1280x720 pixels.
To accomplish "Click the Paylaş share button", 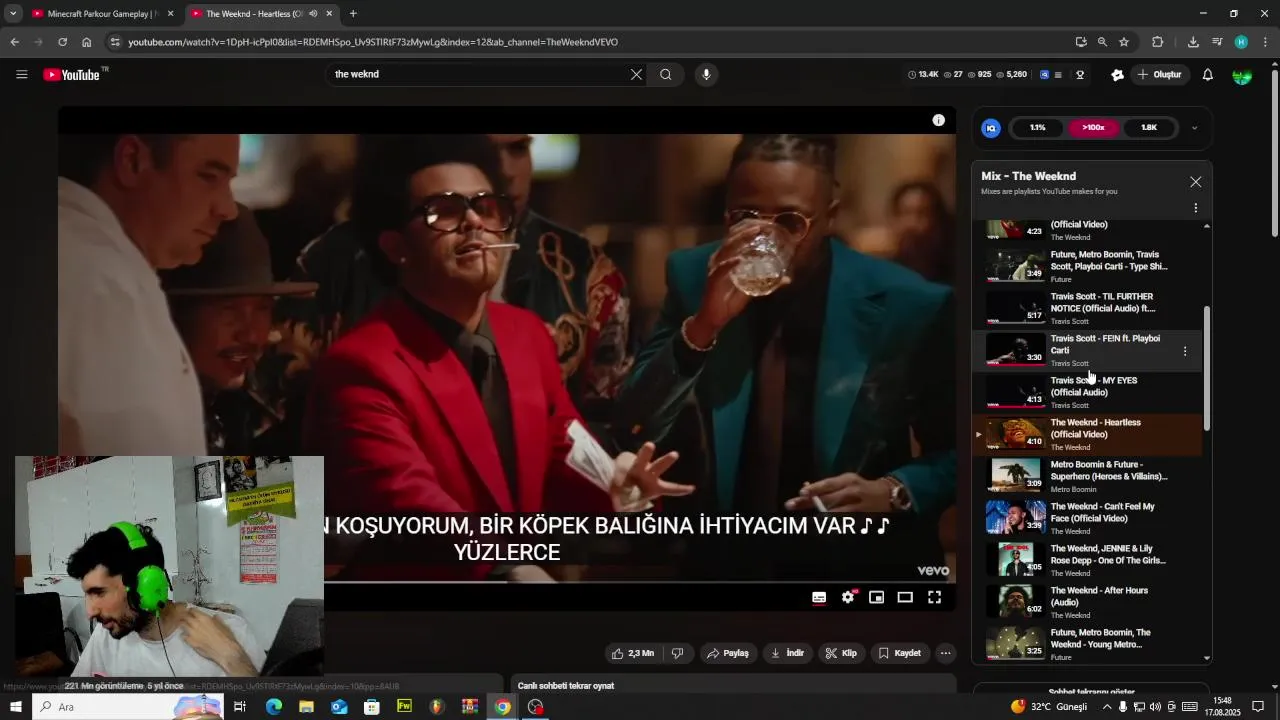I will [x=728, y=653].
